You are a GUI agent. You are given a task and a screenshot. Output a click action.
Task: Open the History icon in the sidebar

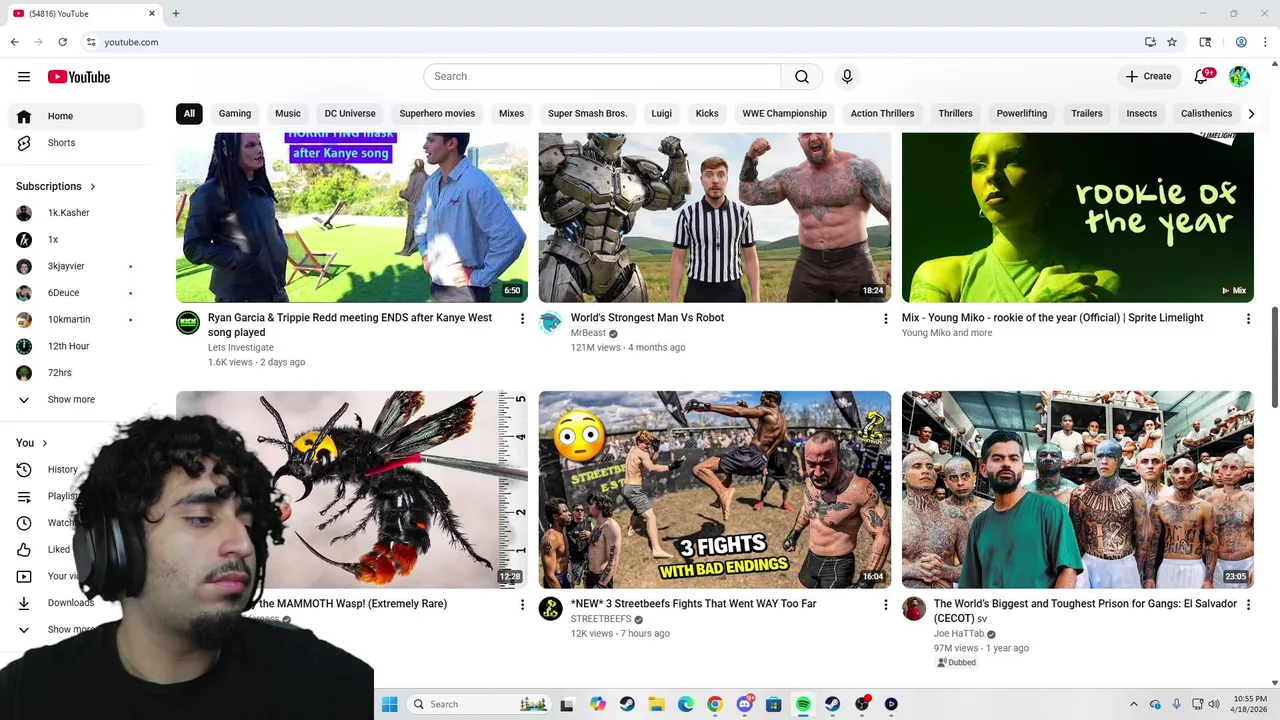coord(24,469)
